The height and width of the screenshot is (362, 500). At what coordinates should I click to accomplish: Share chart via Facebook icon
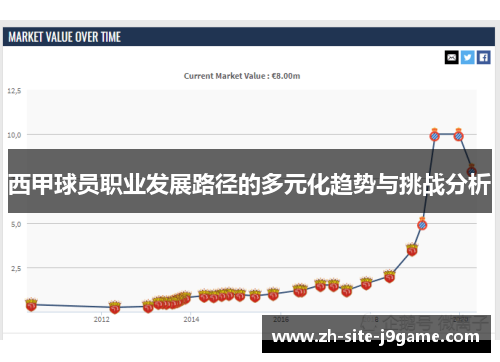click(484, 57)
